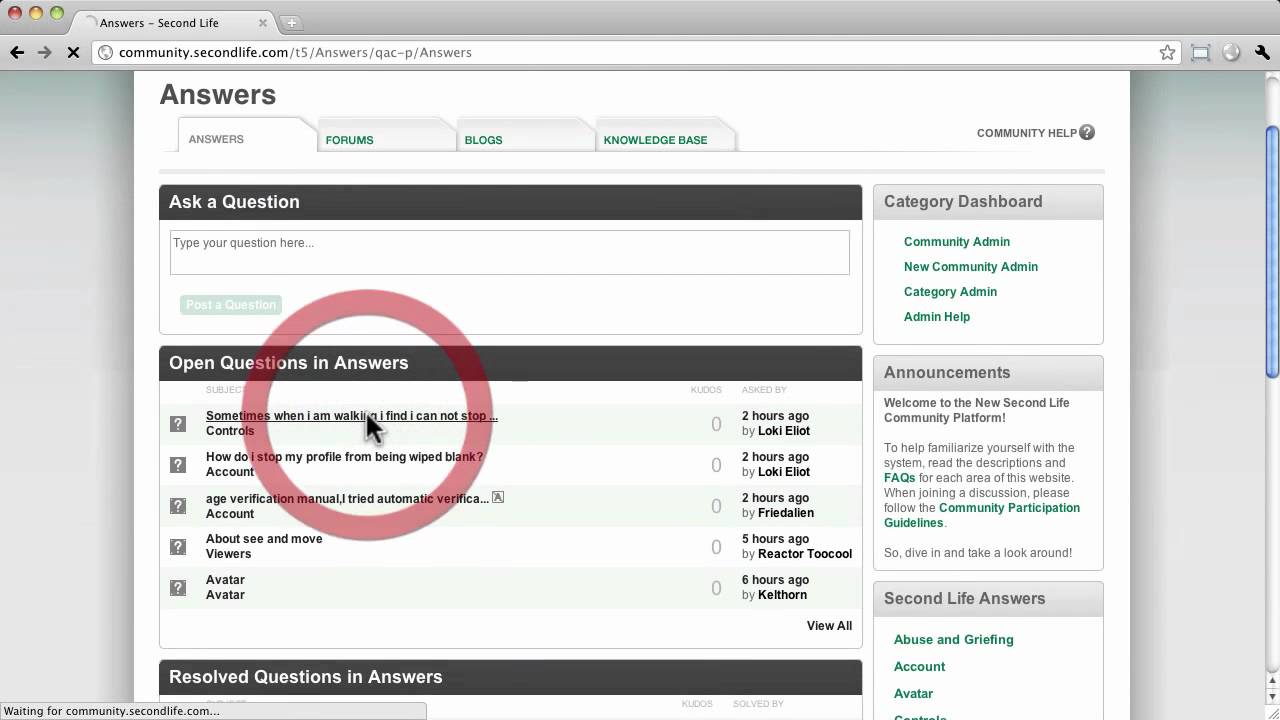
Task: Open the Community Admin link
Action: [x=957, y=241]
